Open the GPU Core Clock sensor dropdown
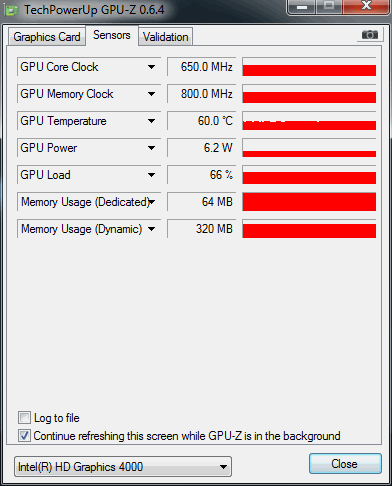This screenshot has width=392, height=486. pos(151,67)
